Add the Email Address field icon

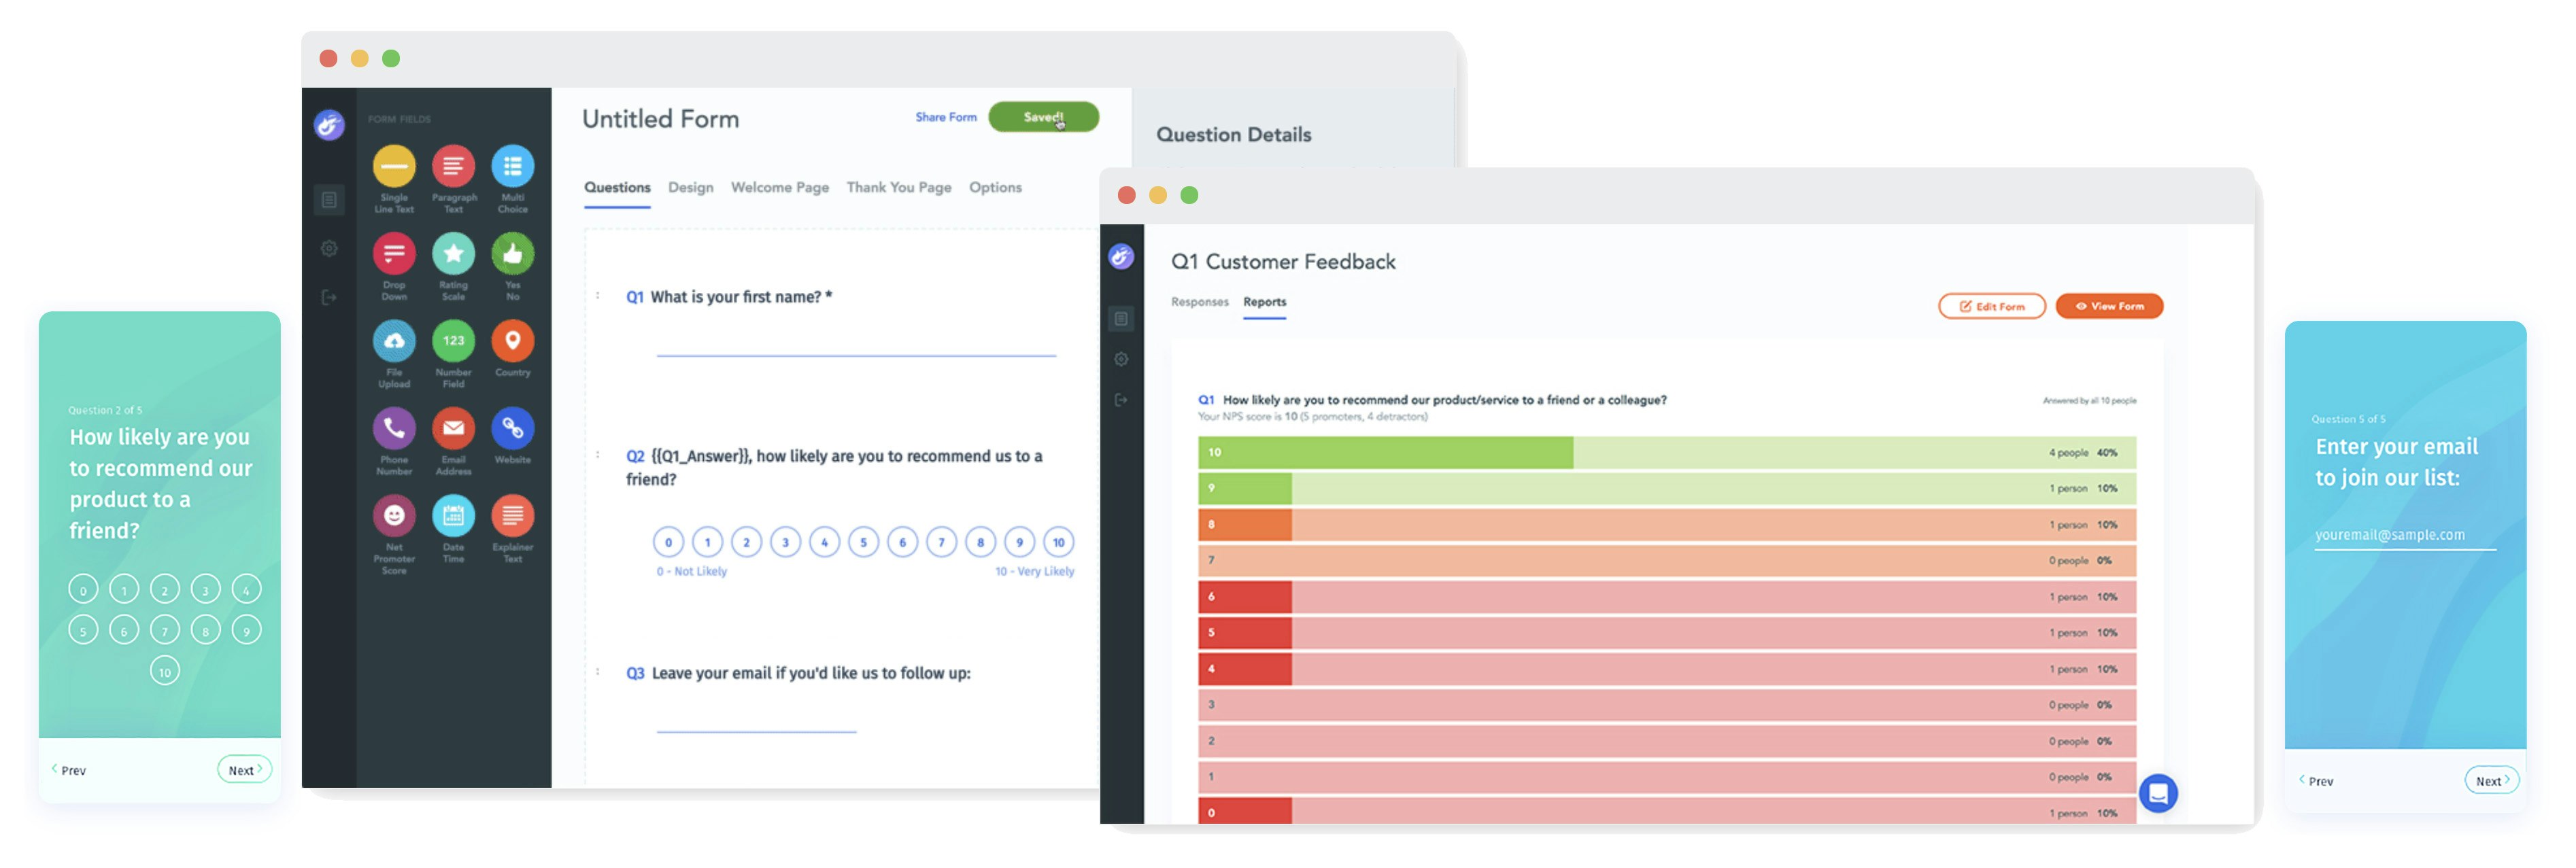pos(453,429)
